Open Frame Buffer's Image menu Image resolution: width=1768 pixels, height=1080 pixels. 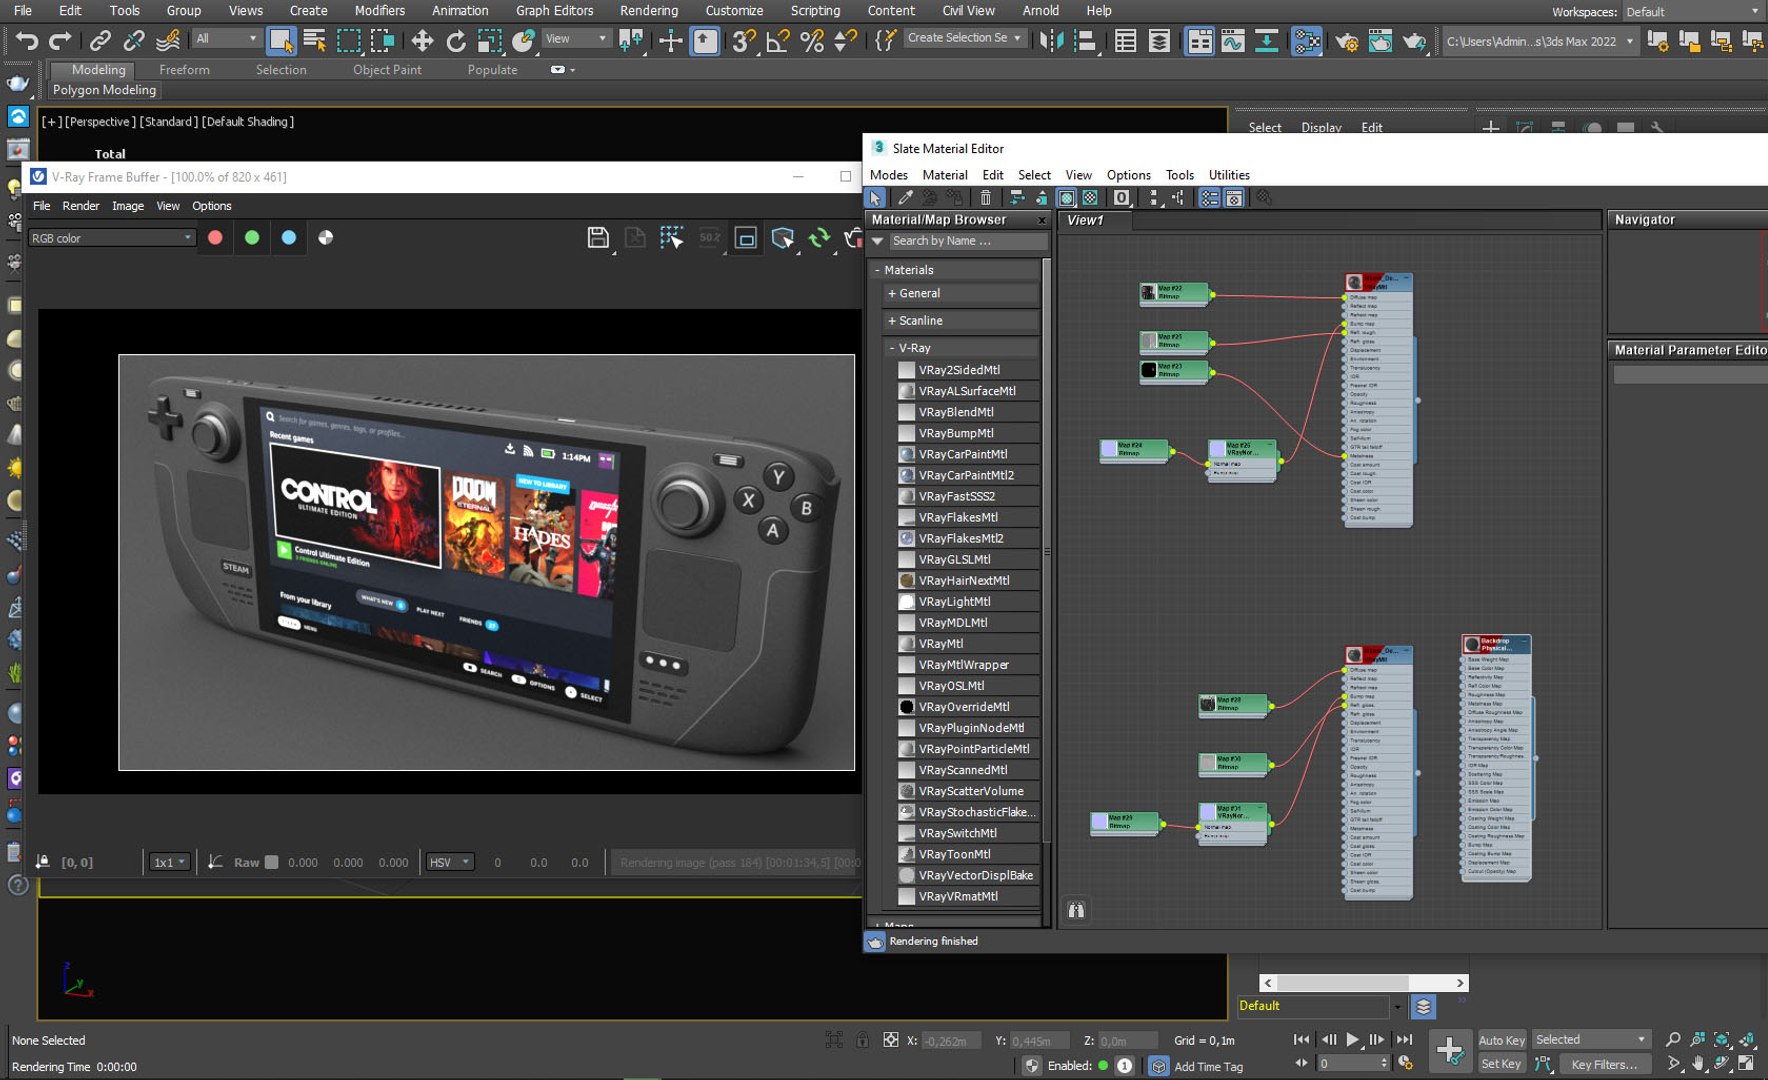coord(127,206)
